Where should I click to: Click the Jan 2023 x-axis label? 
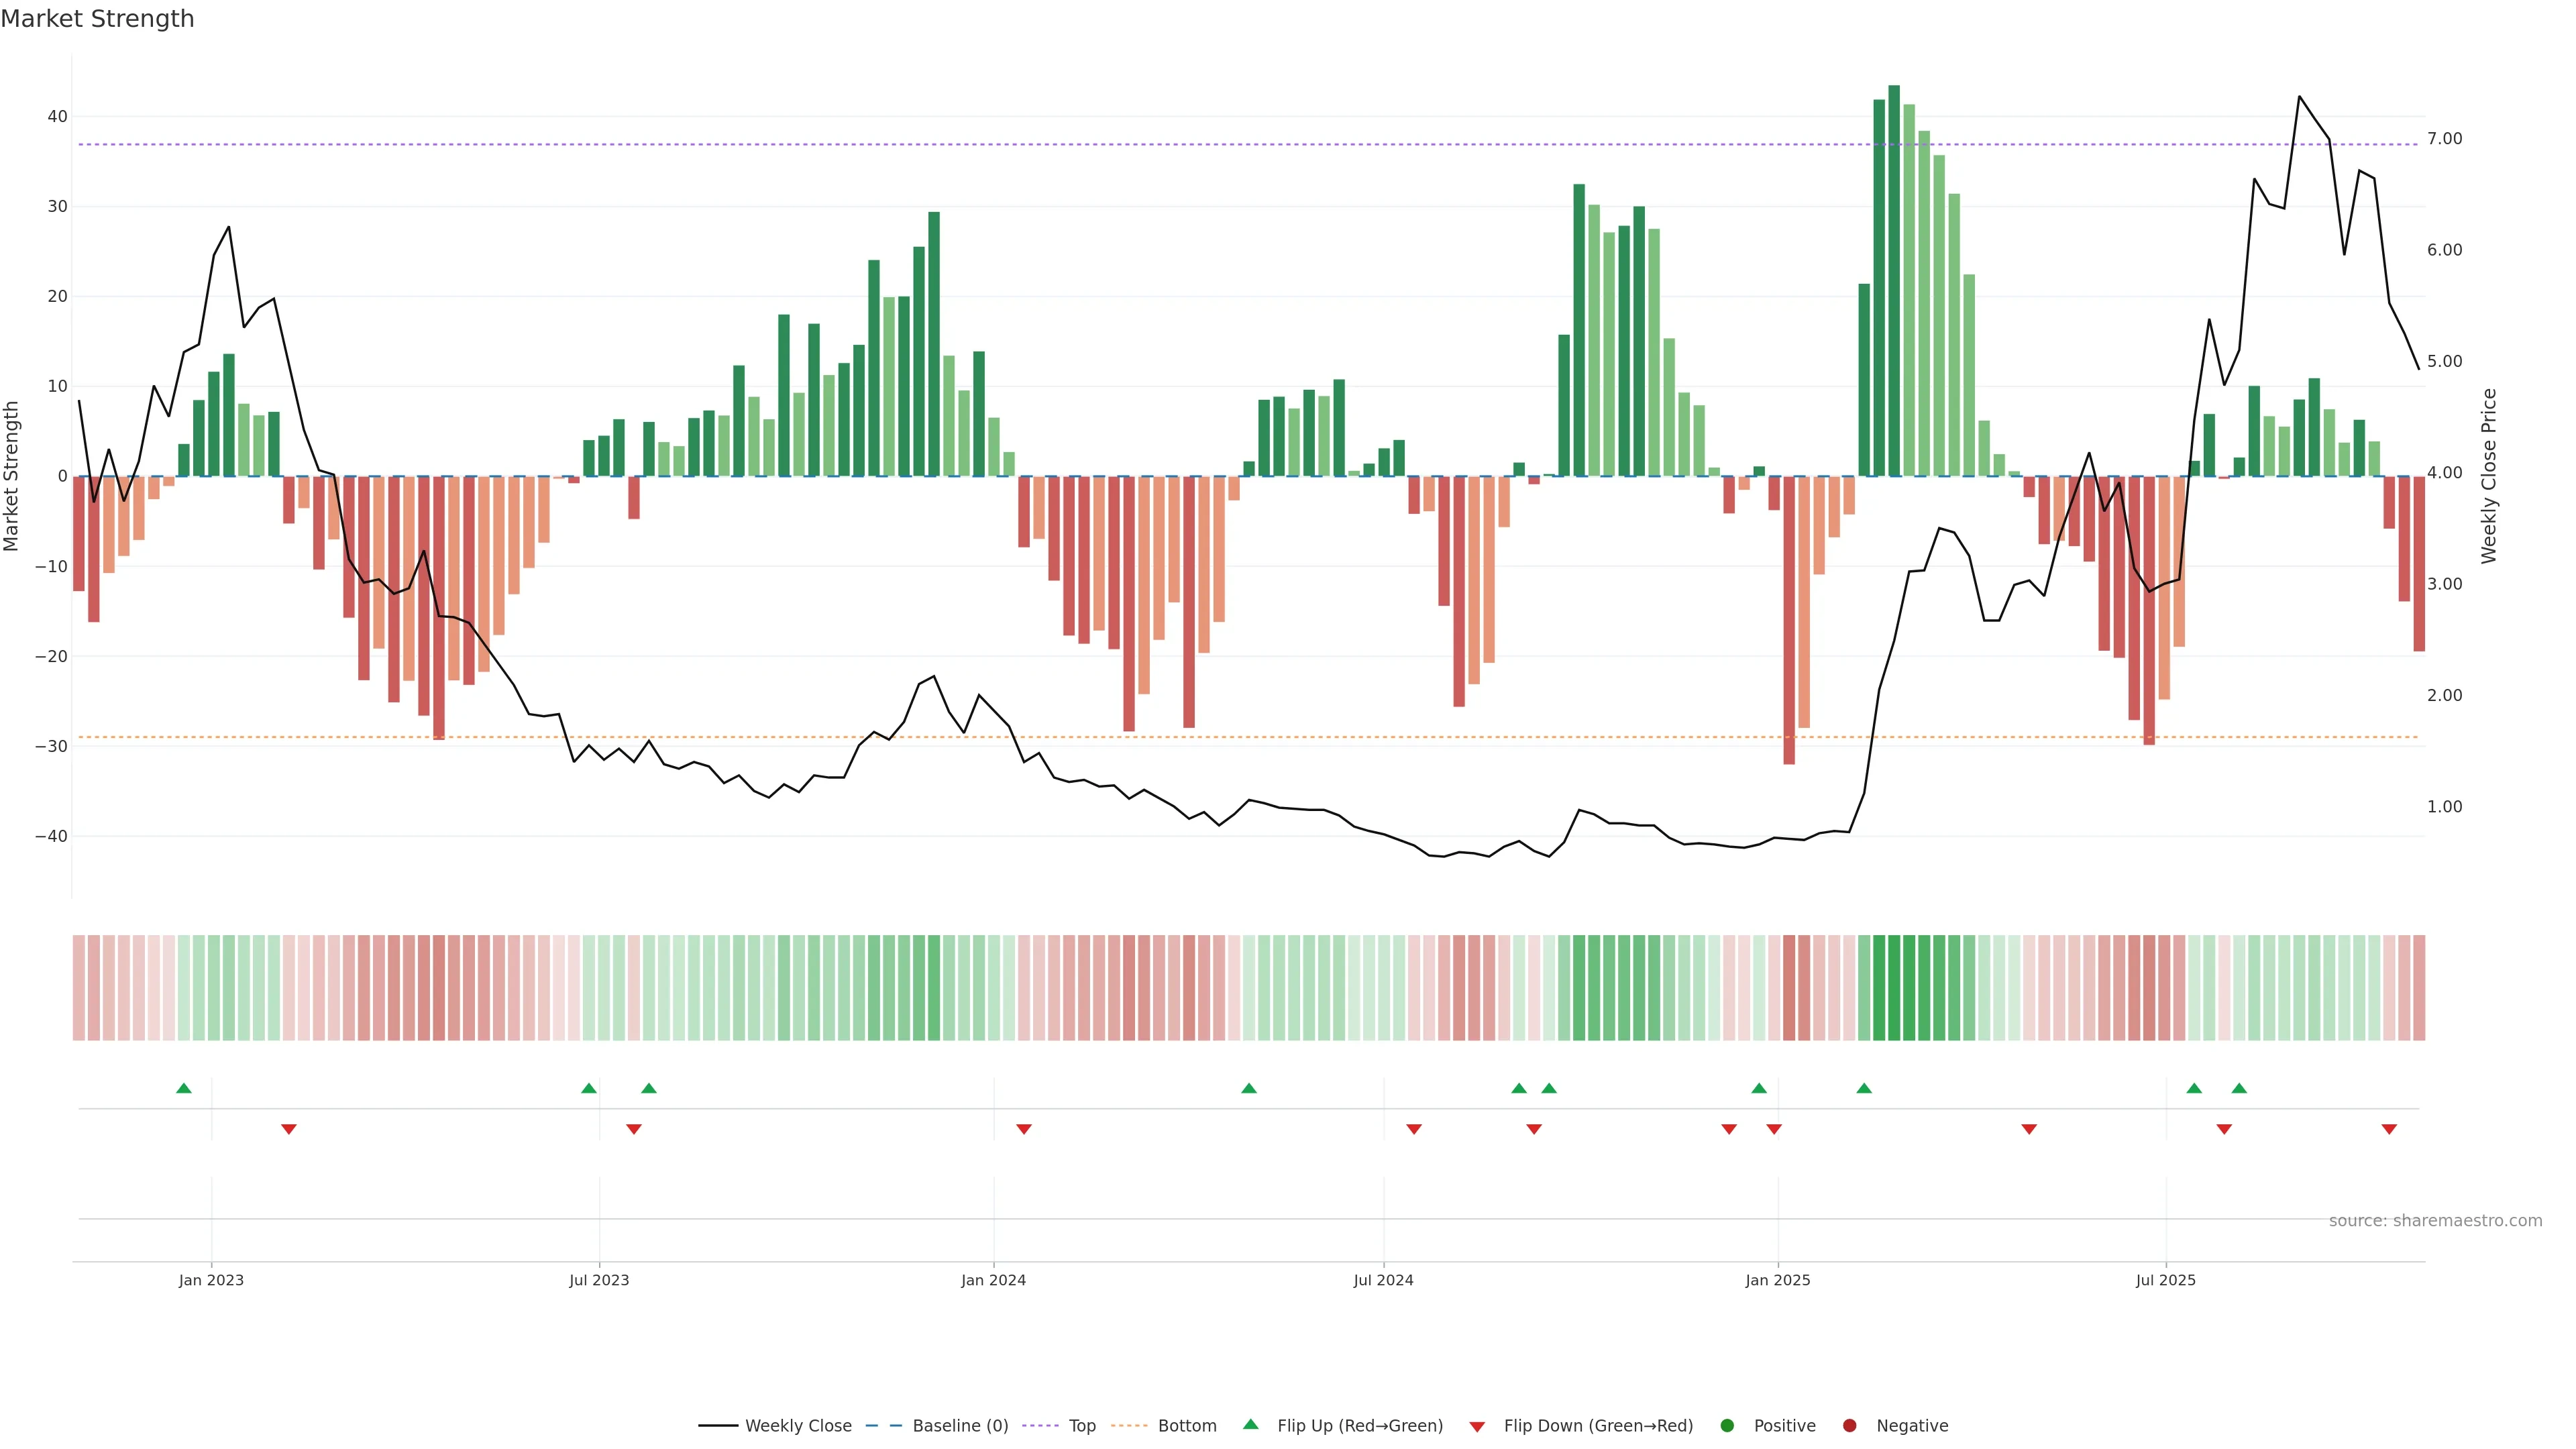(211, 1280)
